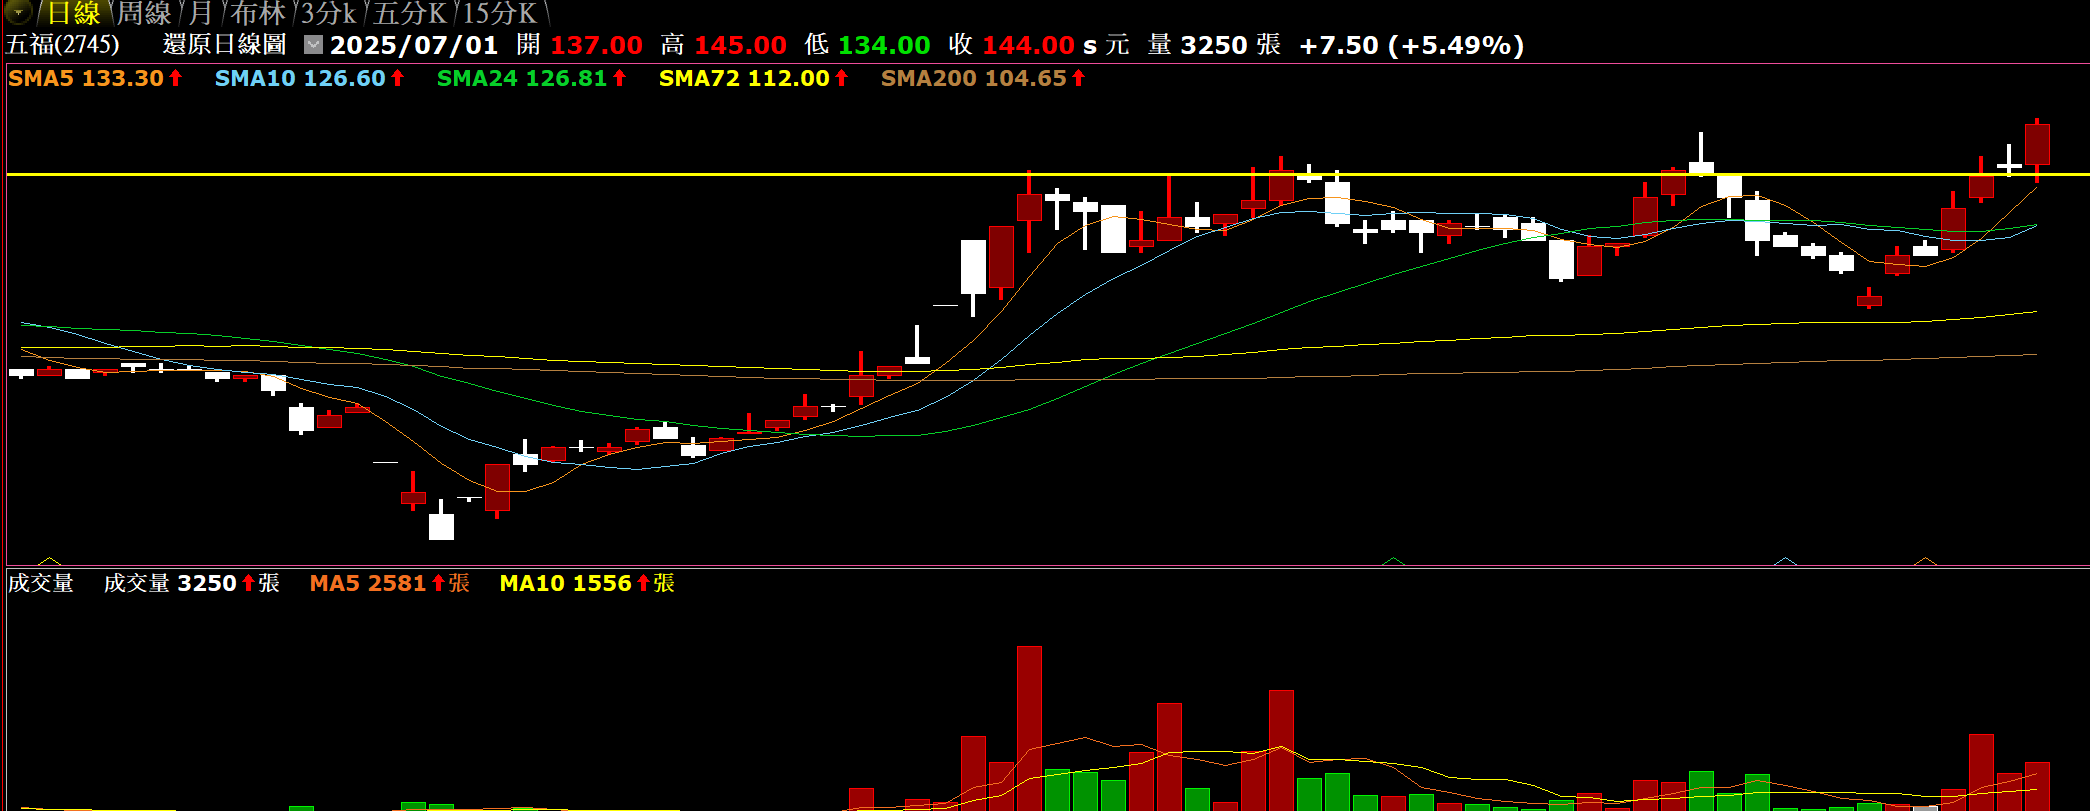This screenshot has width=2090, height=811.
Task: Click the 成交量 volume panel title
Action: point(41,583)
